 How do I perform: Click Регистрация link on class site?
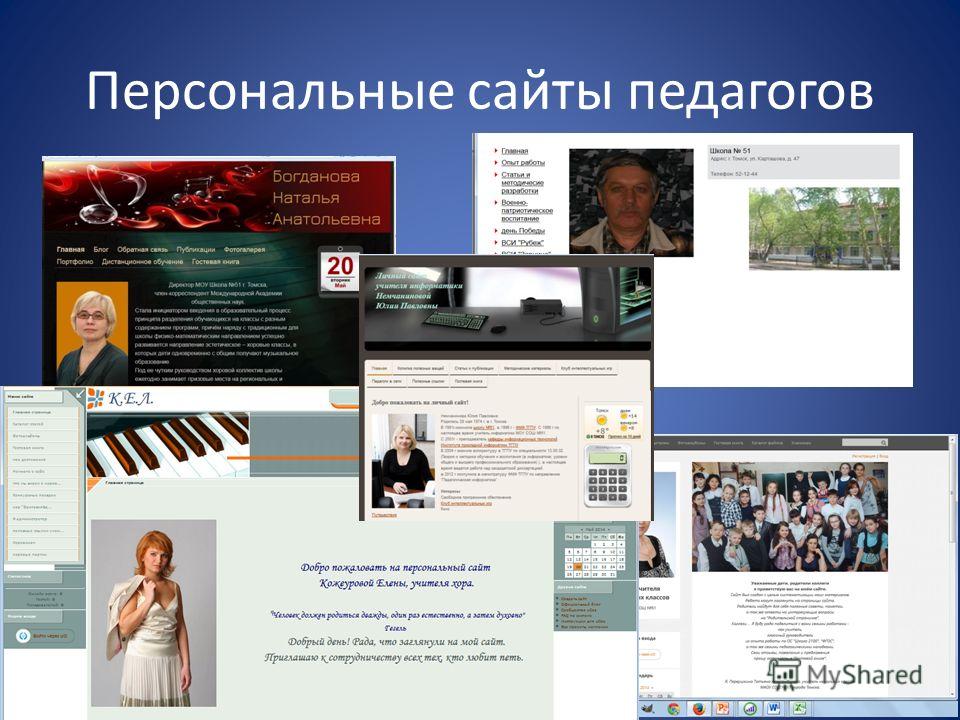pos(863,456)
